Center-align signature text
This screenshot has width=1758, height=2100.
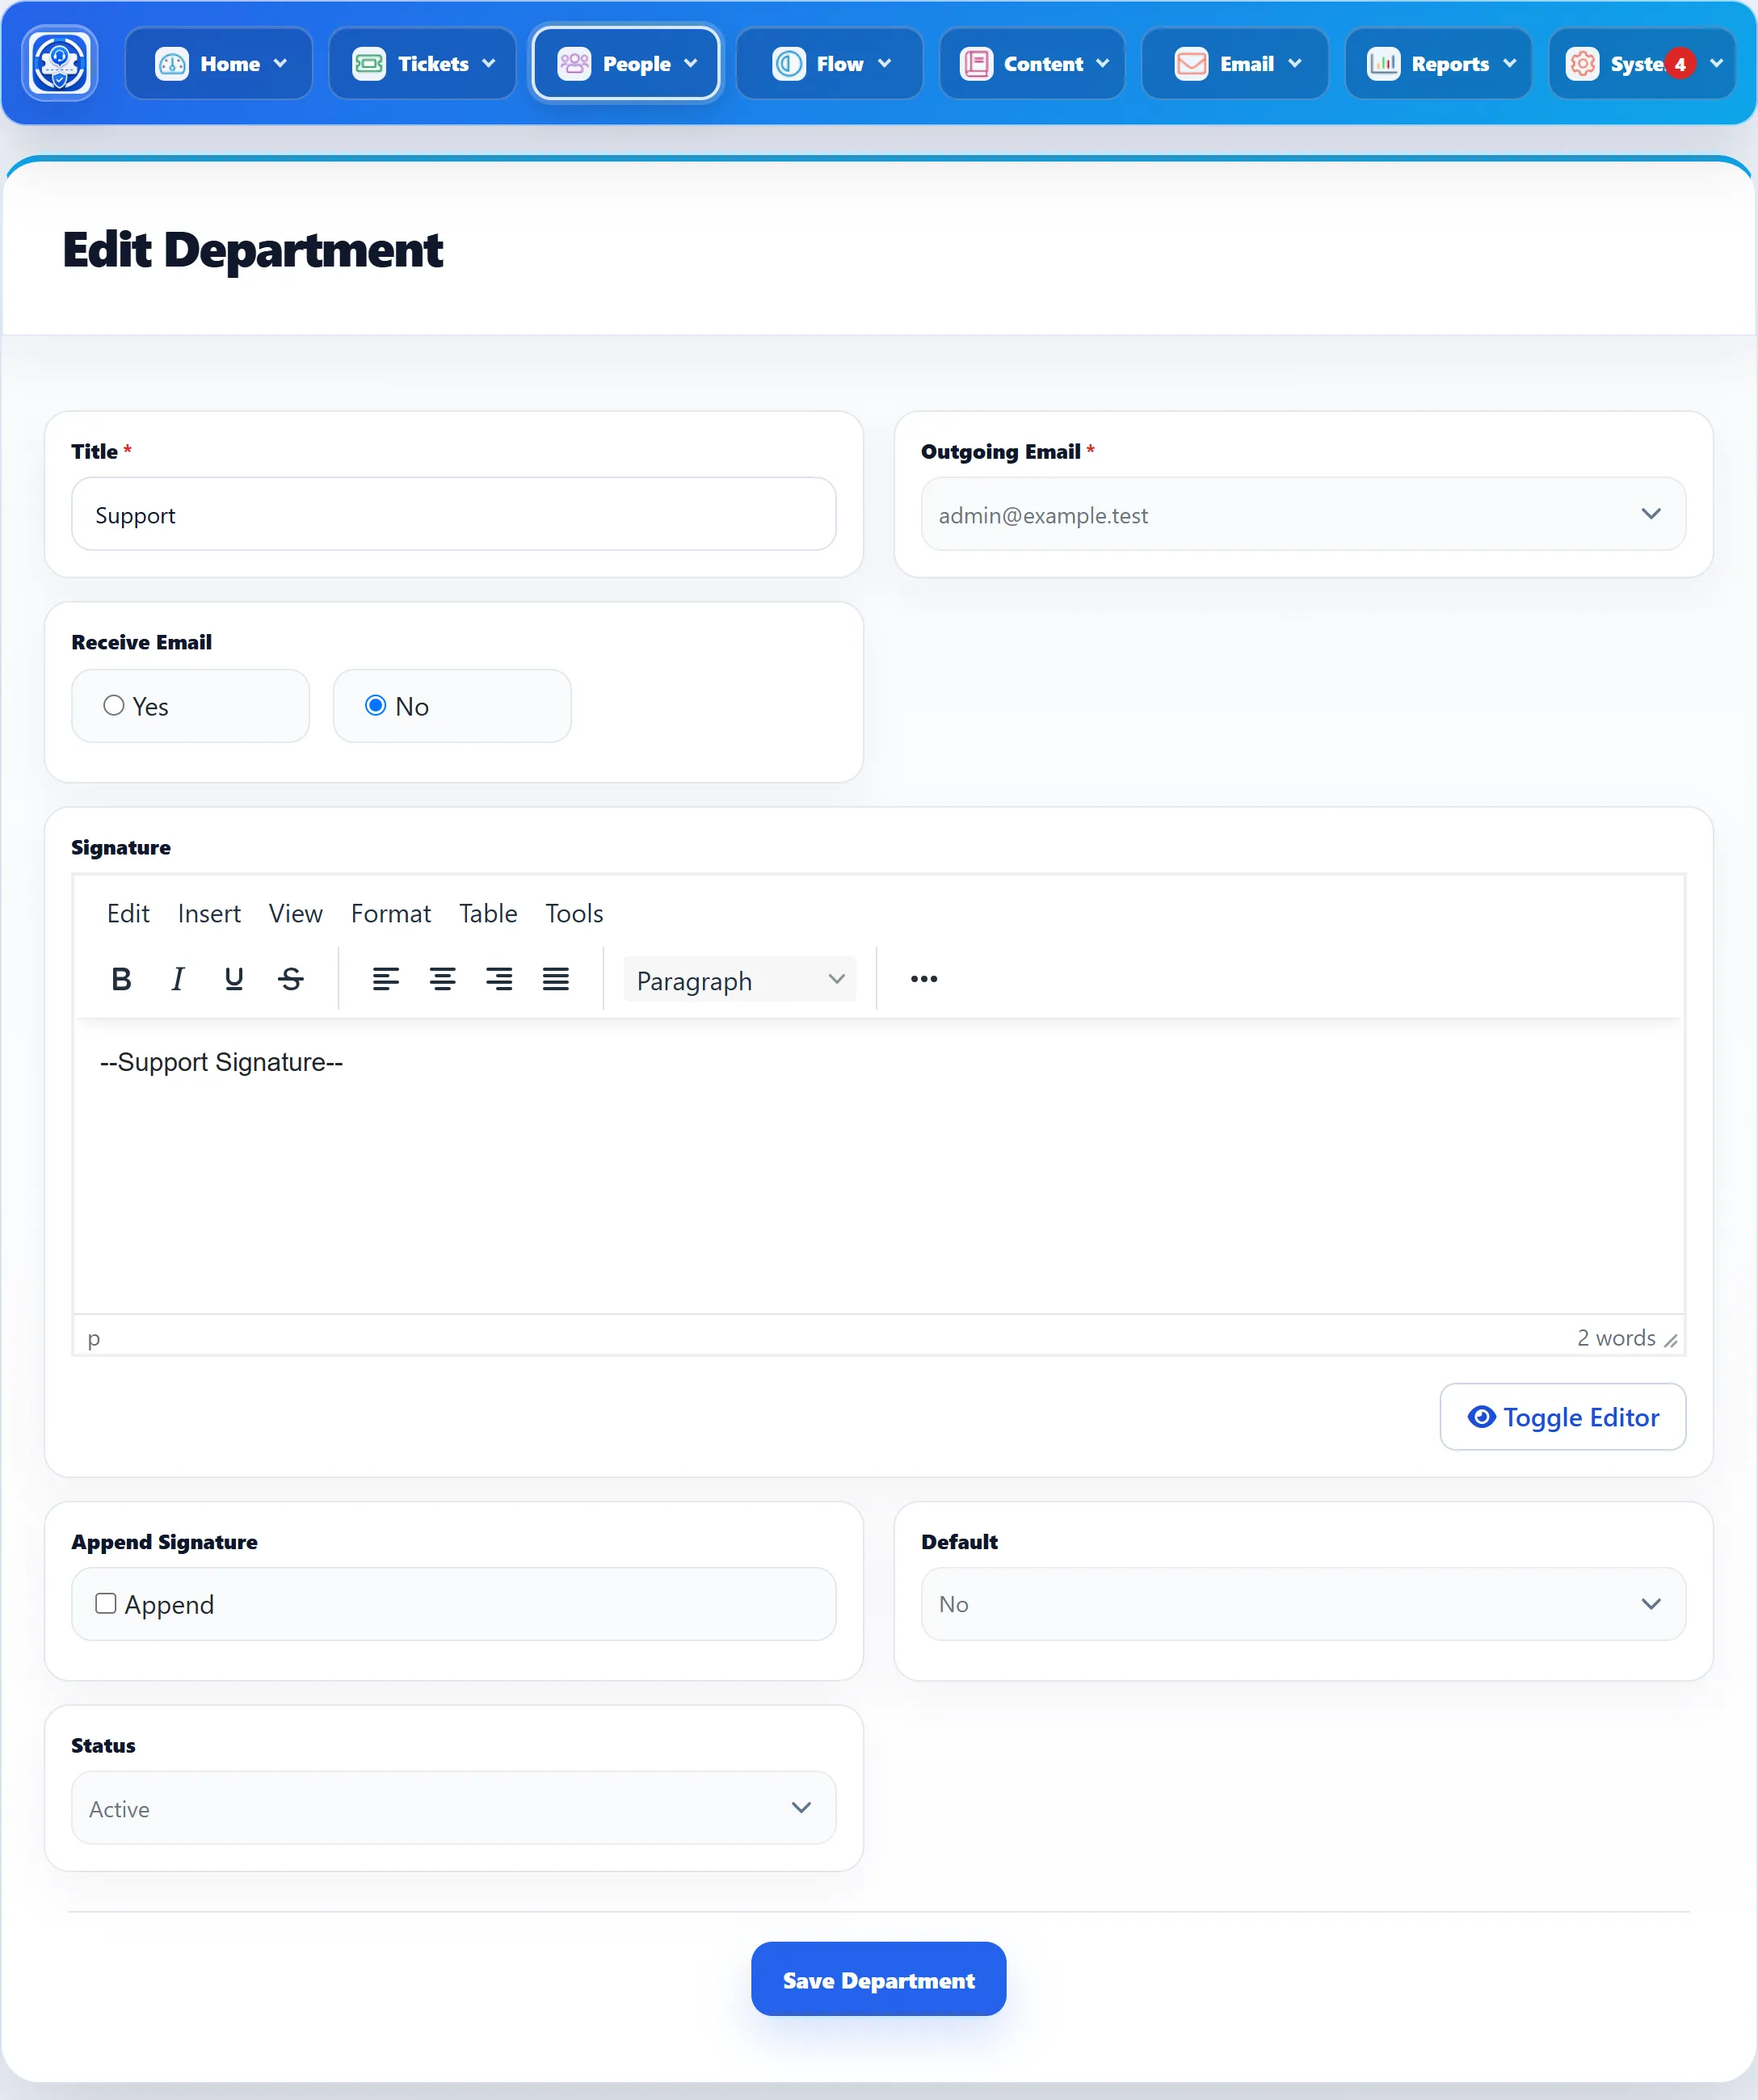[x=443, y=979]
